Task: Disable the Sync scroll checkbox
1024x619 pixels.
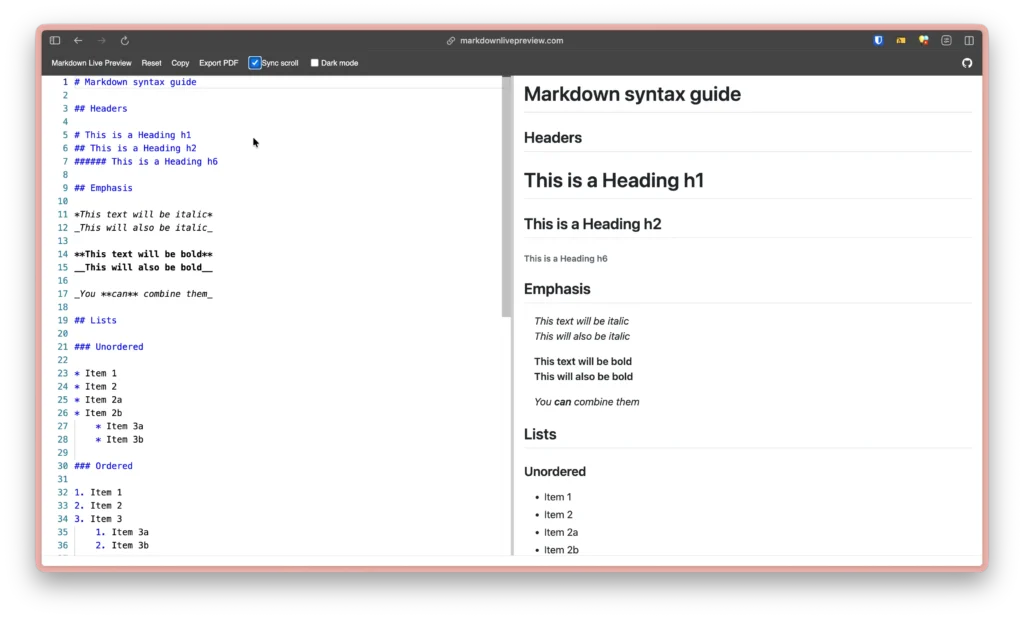Action: [x=255, y=63]
